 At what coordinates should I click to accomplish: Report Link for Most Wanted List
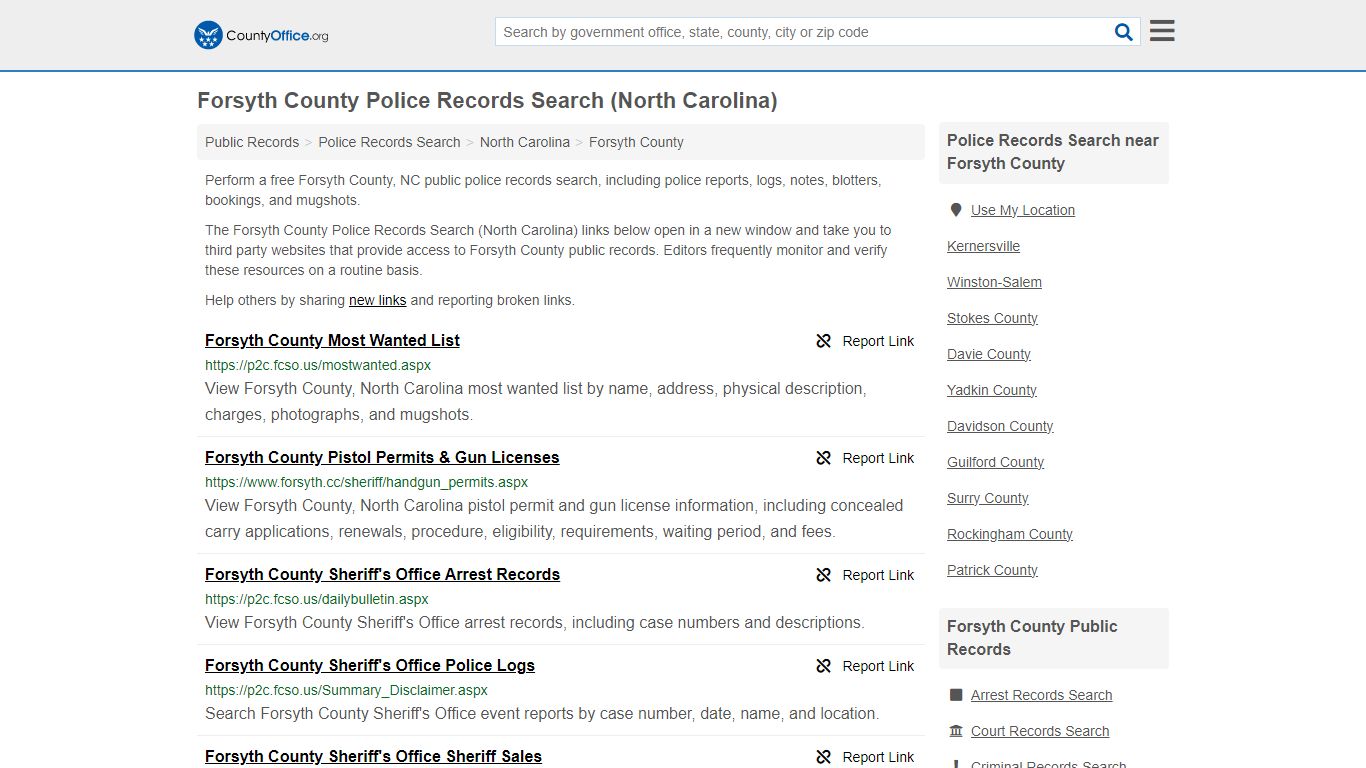pyautogui.click(x=878, y=341)
